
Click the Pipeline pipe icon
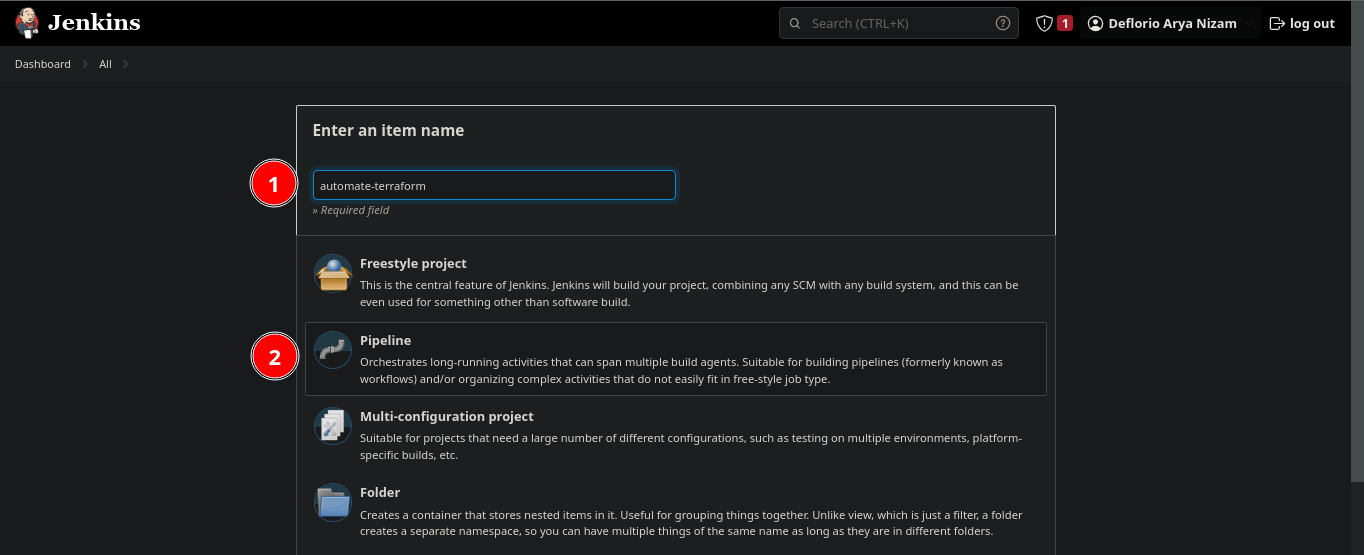click(333, 349)
